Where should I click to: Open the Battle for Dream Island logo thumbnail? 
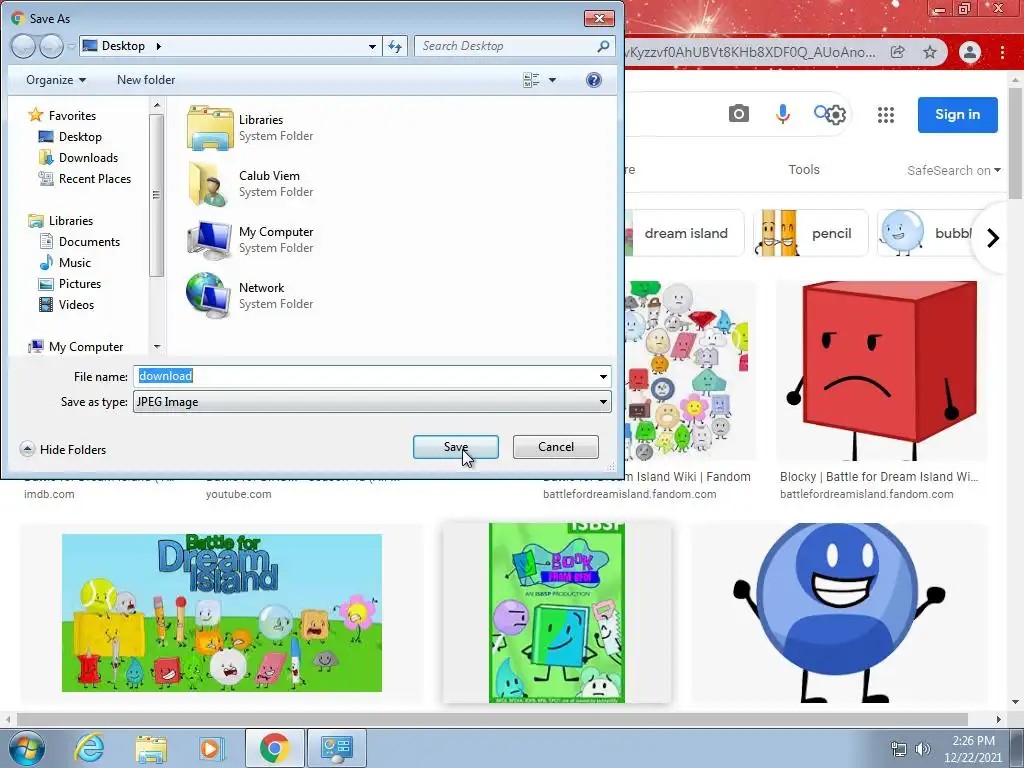(222, 613)
